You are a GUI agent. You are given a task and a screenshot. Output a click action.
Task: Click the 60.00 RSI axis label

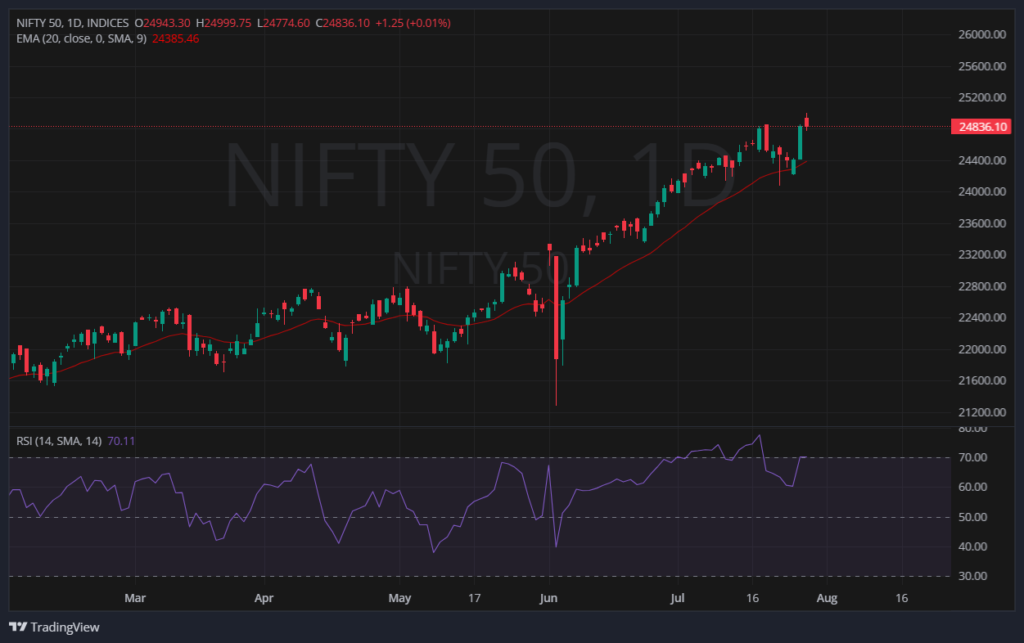972,487
